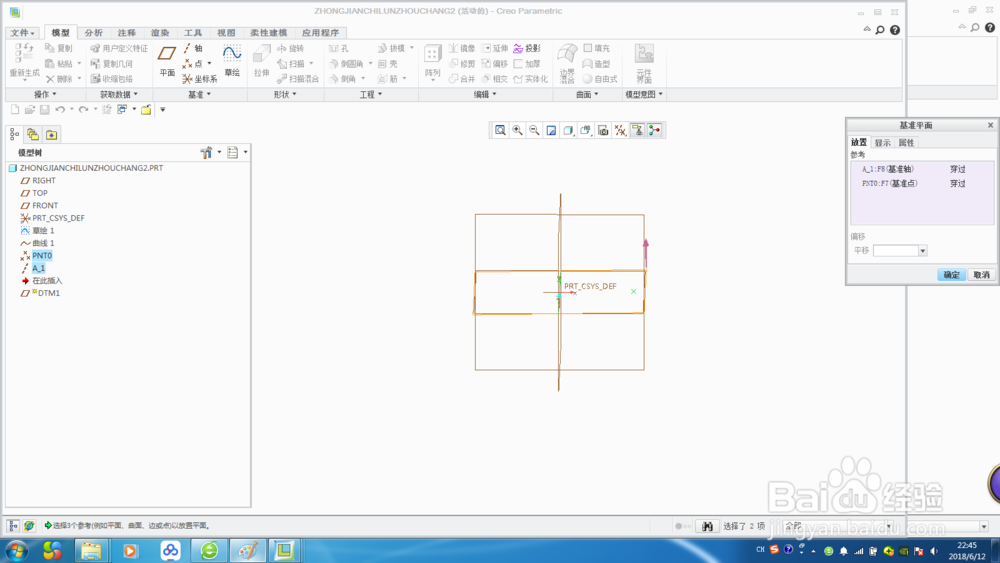The image size is (1000, 563).
Task: Switch to the 分析 ribbon tab
Action: pos(93,33)
